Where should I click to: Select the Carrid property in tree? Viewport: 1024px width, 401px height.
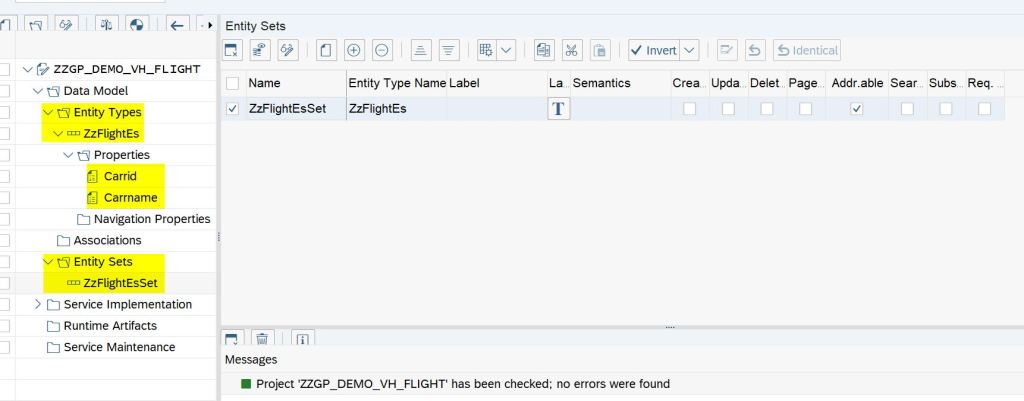click(x=120, y=176)
